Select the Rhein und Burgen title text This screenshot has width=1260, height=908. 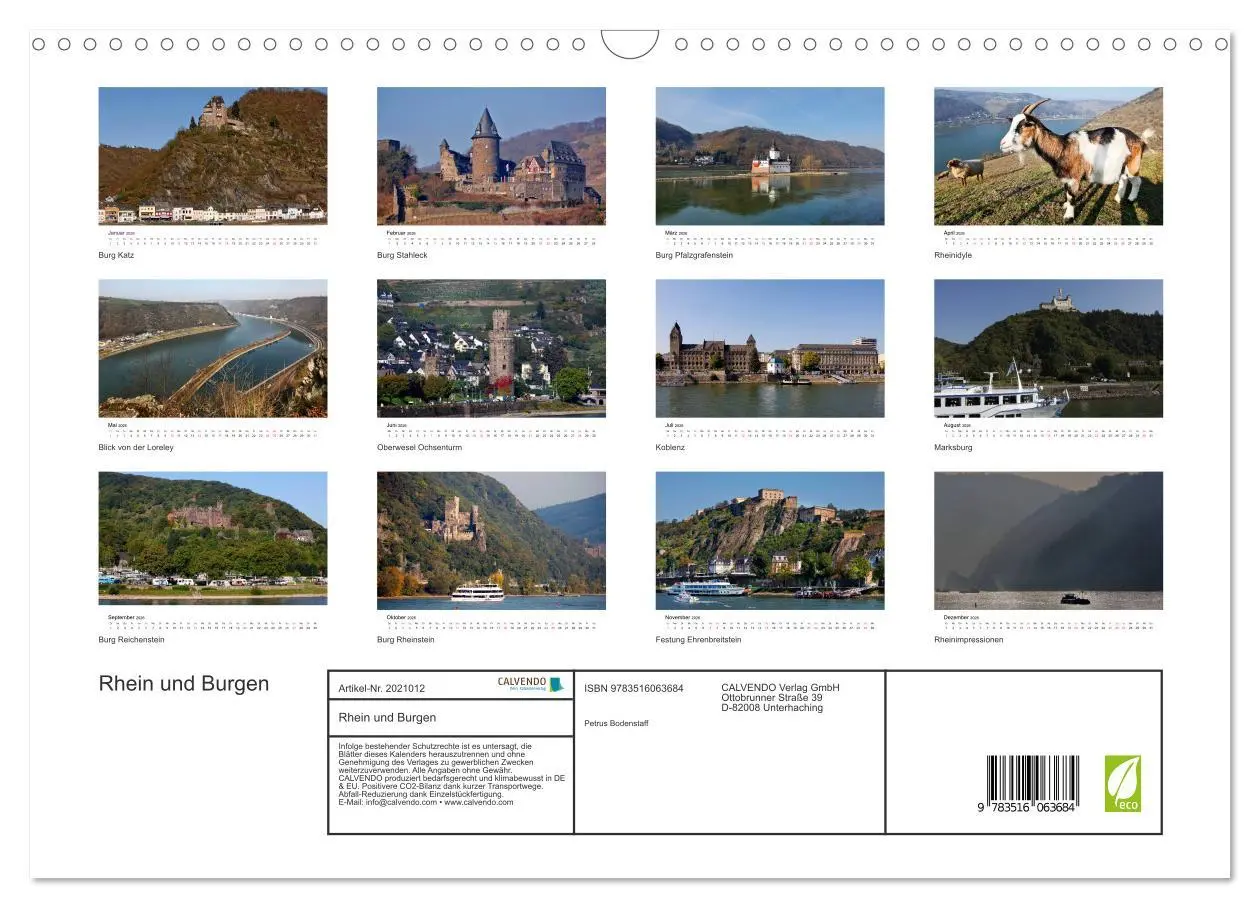(x=183, y=684)
